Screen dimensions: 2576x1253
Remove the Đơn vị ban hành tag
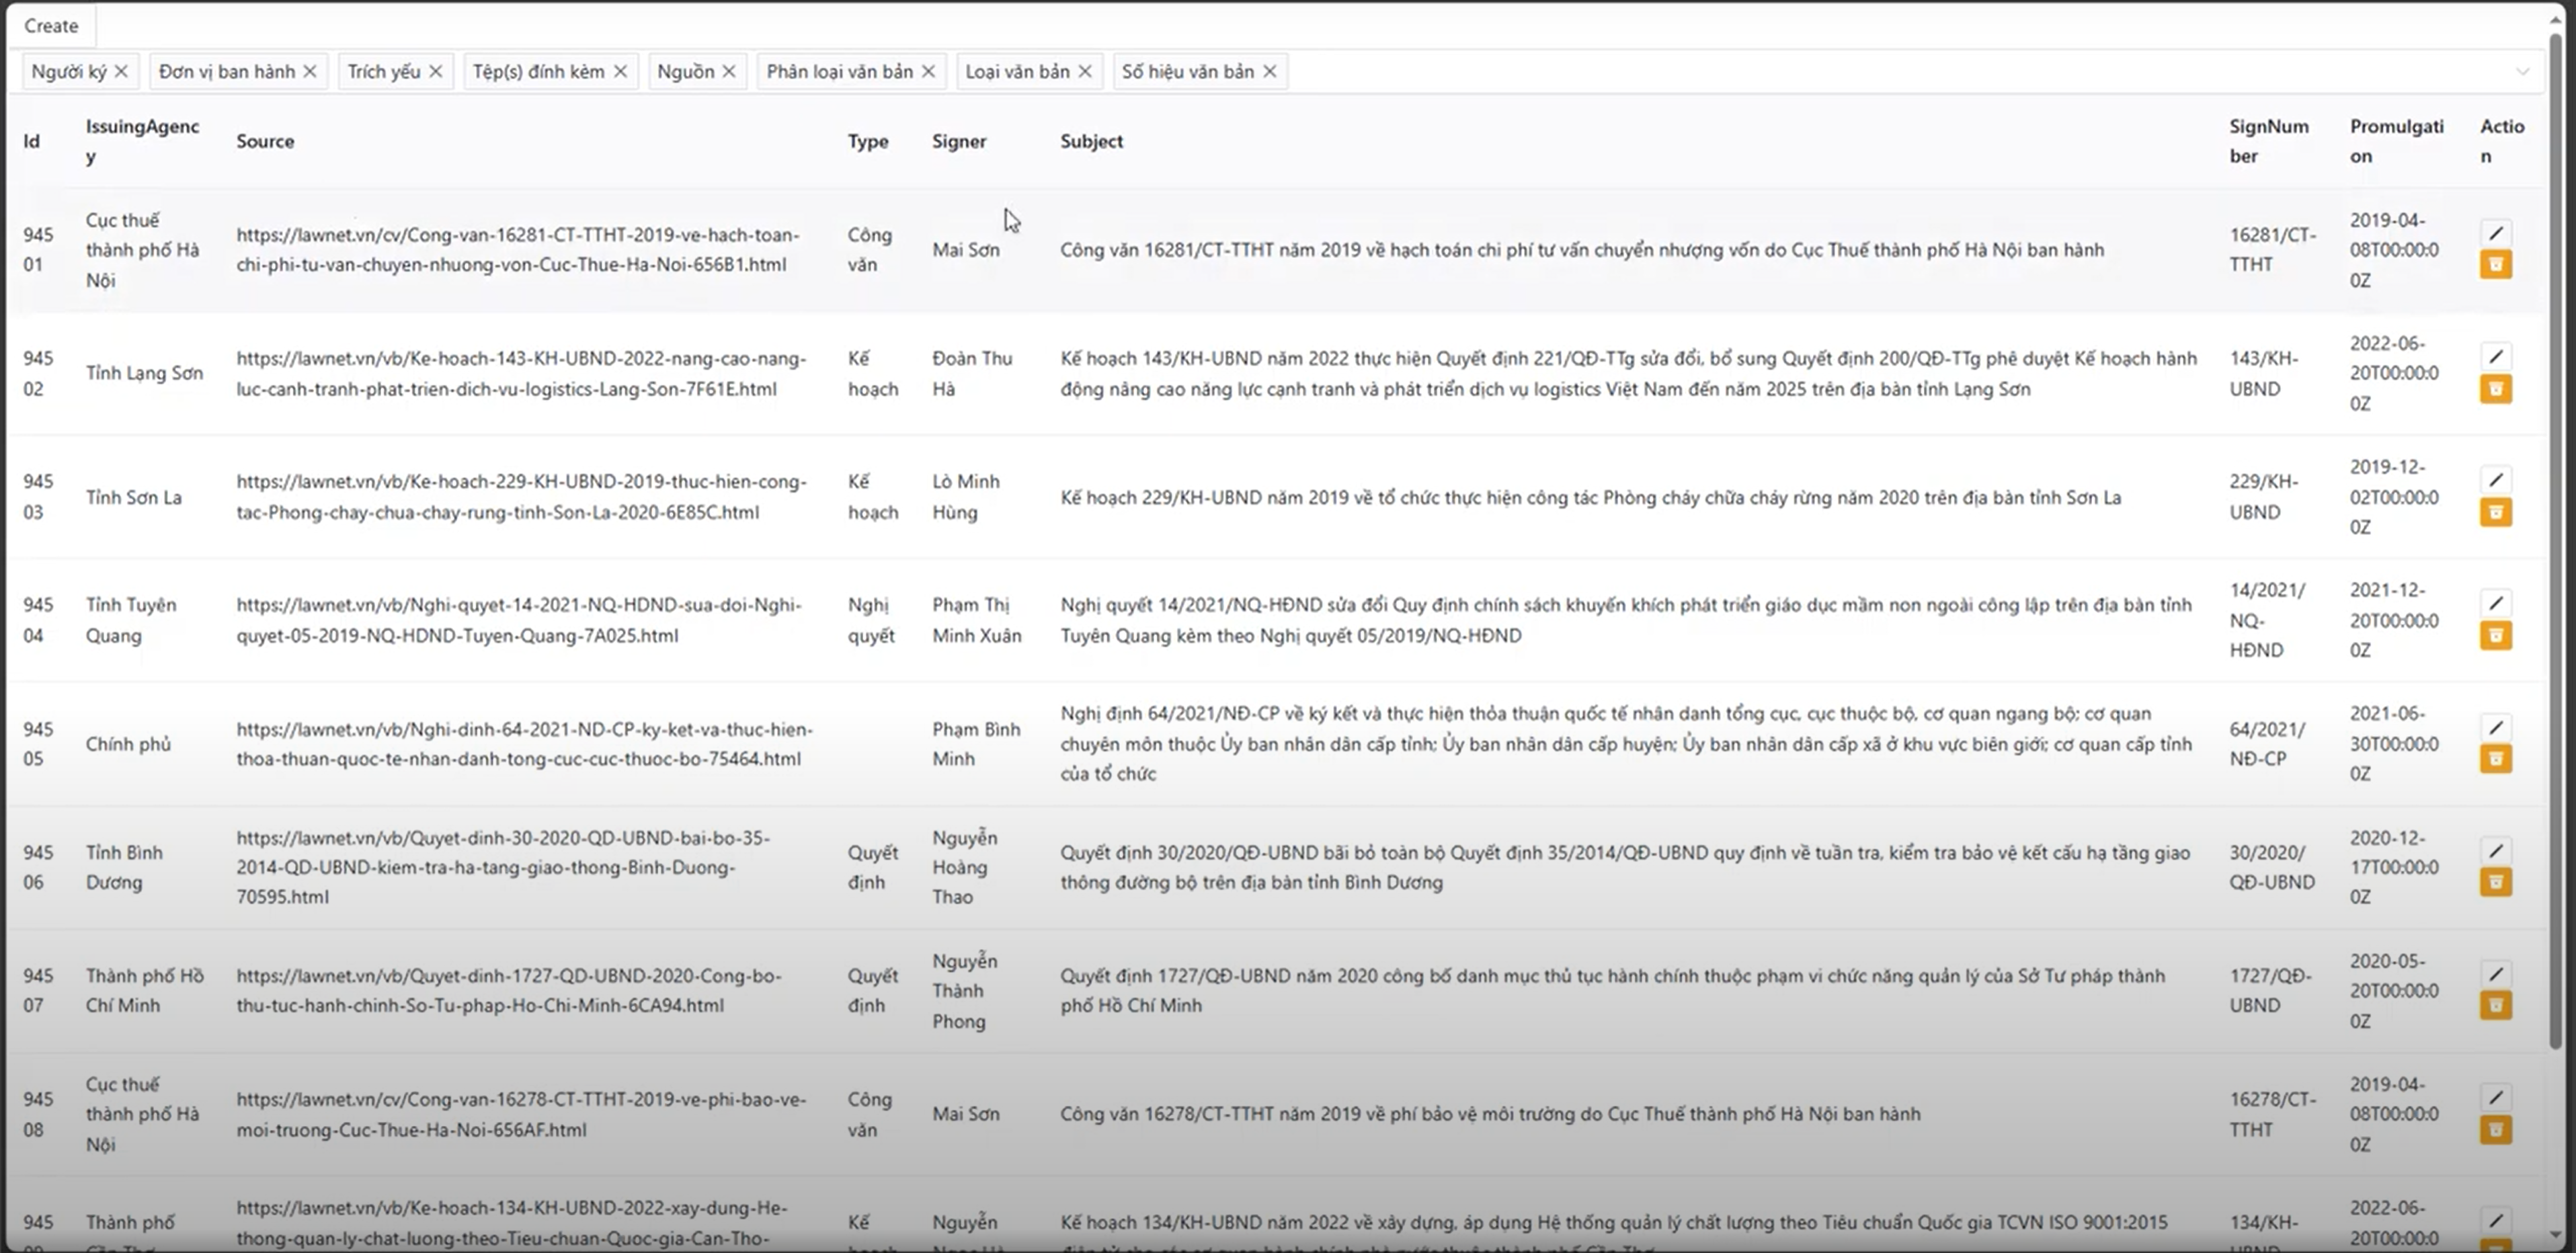(310, 71)
